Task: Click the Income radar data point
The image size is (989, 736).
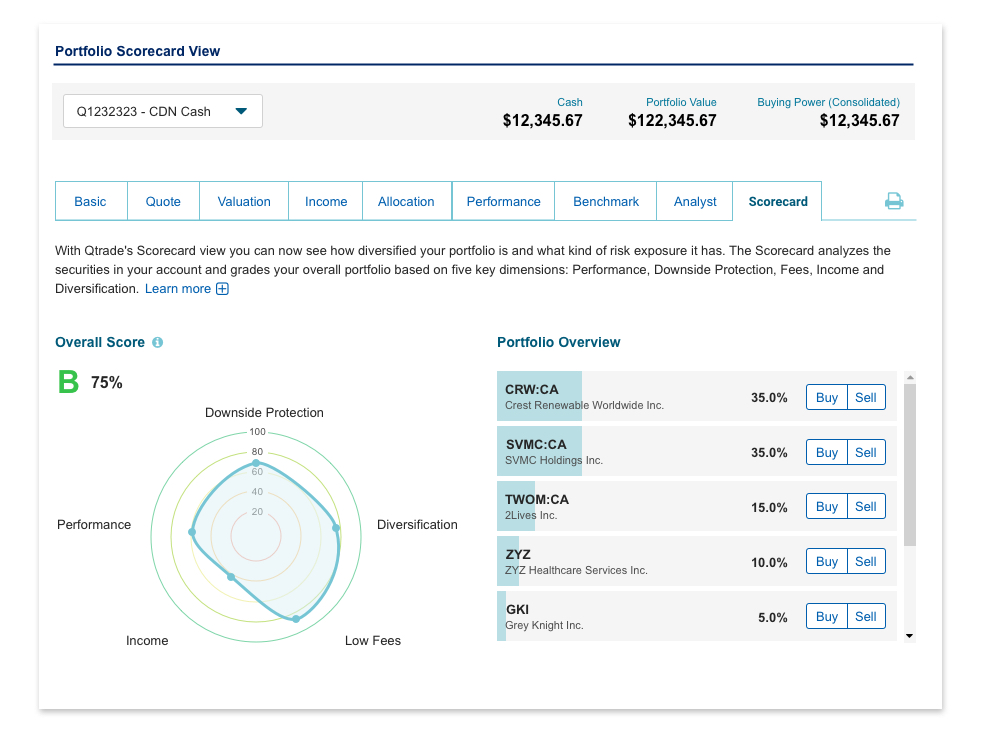Action: (x=231, y=577)
